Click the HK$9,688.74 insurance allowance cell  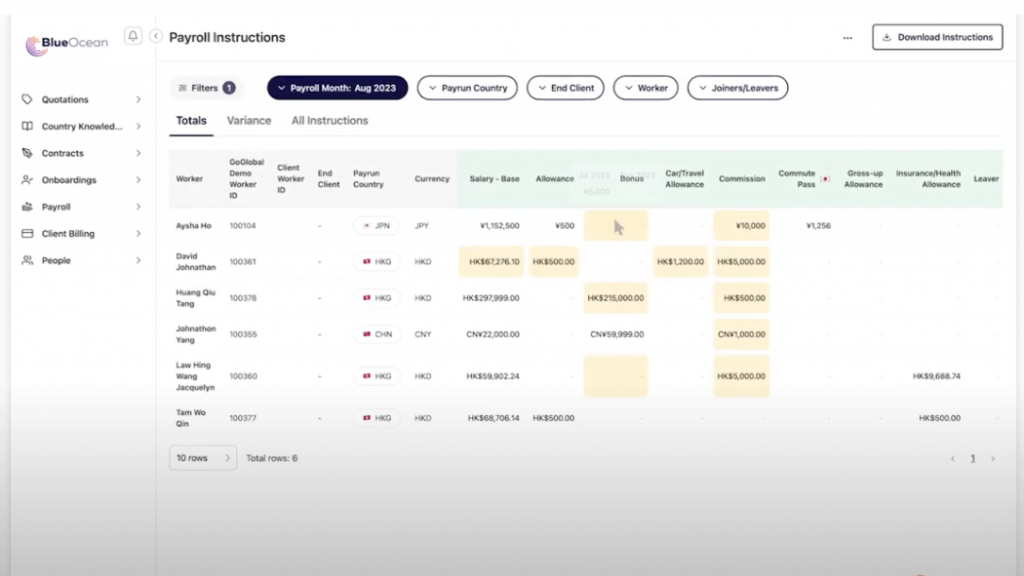pyautogui.click(x=936, y=376)
